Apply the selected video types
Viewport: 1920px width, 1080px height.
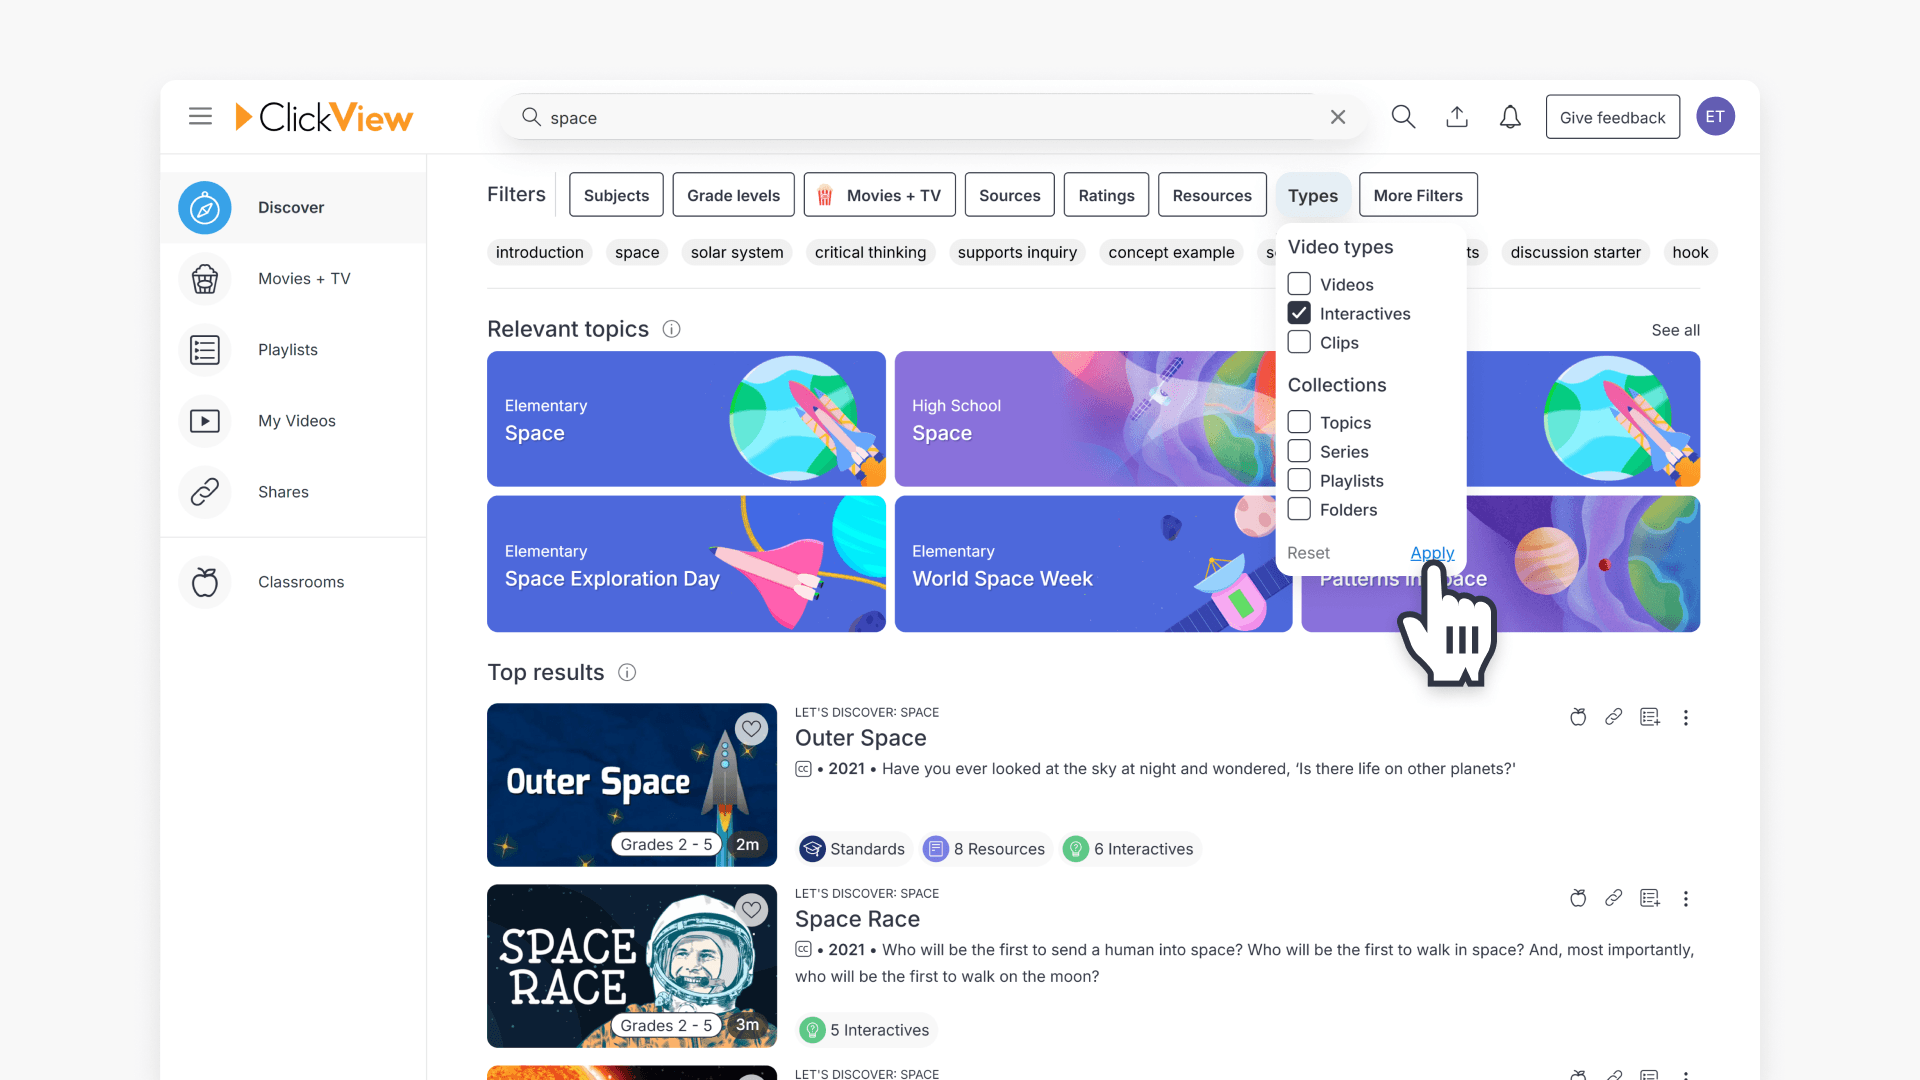(1431, 553)
